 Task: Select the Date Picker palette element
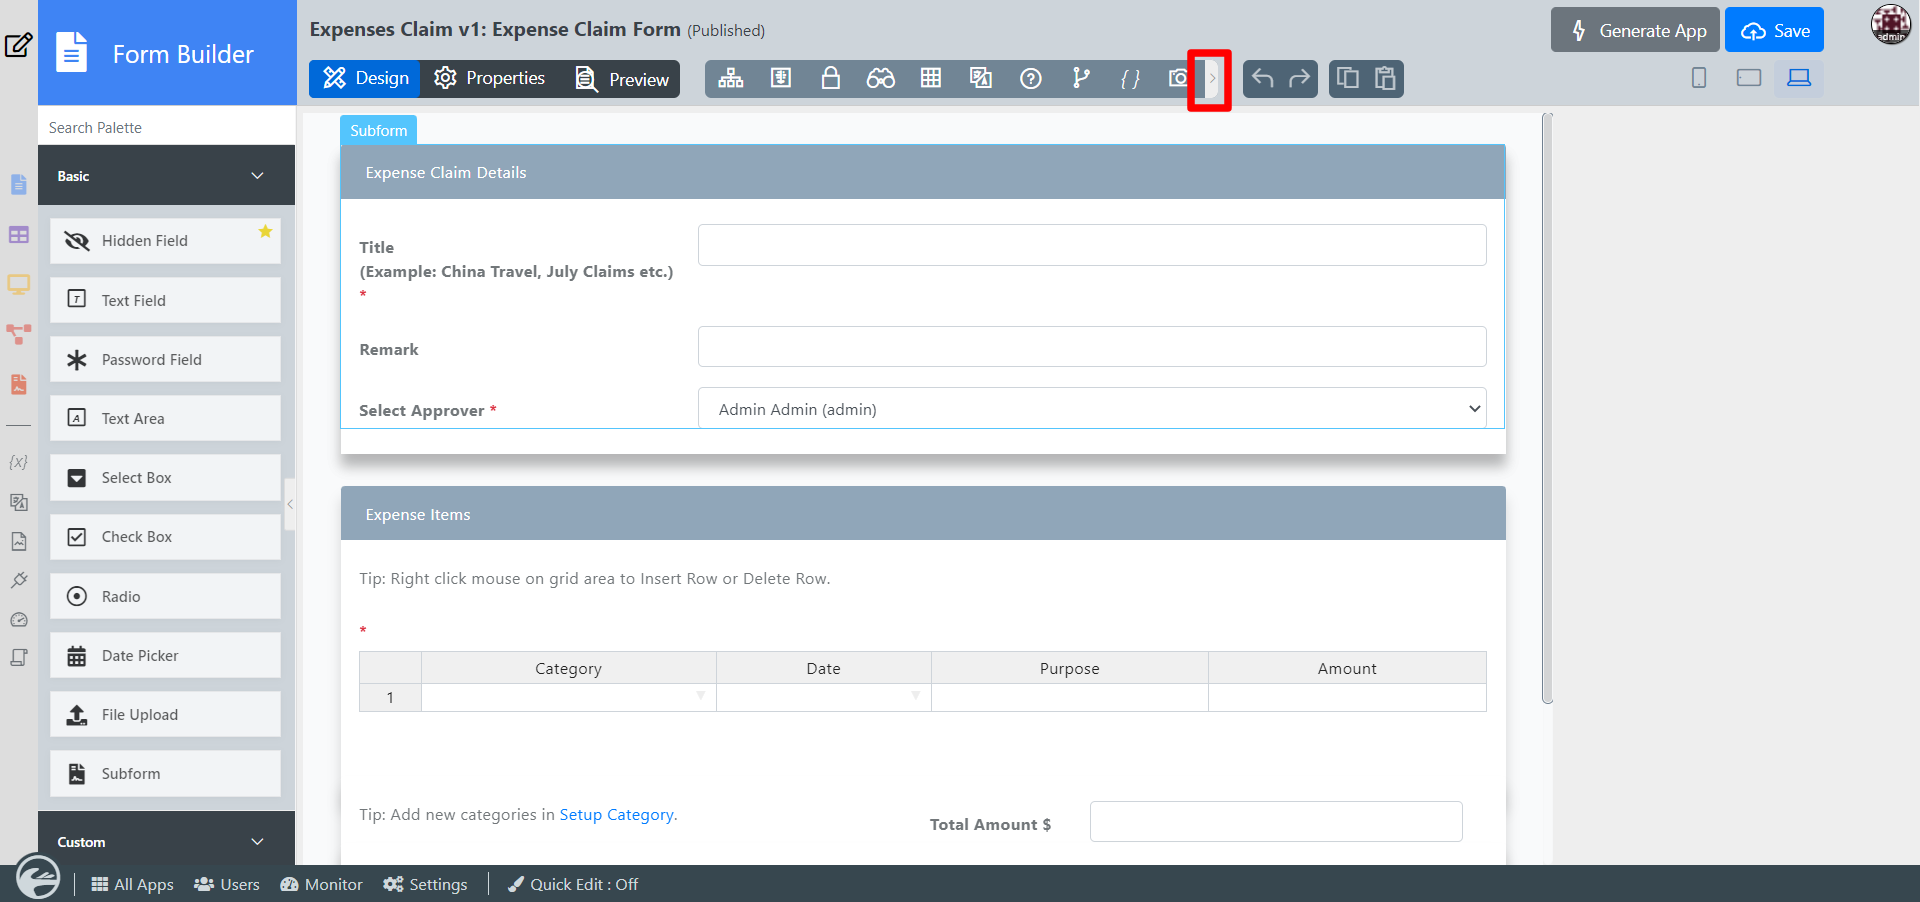165,655
